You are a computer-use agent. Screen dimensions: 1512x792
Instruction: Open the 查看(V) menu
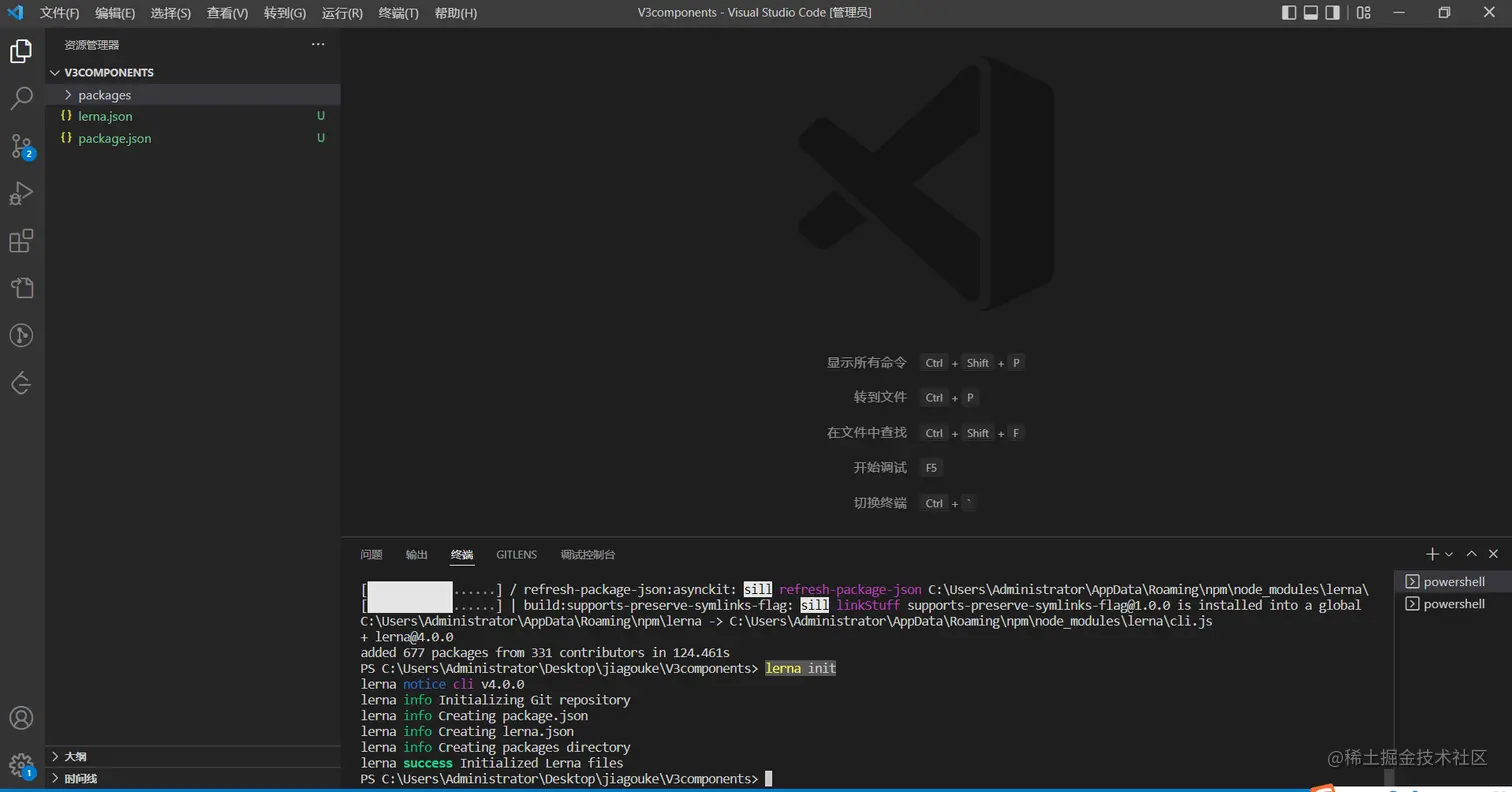[228, 13]
